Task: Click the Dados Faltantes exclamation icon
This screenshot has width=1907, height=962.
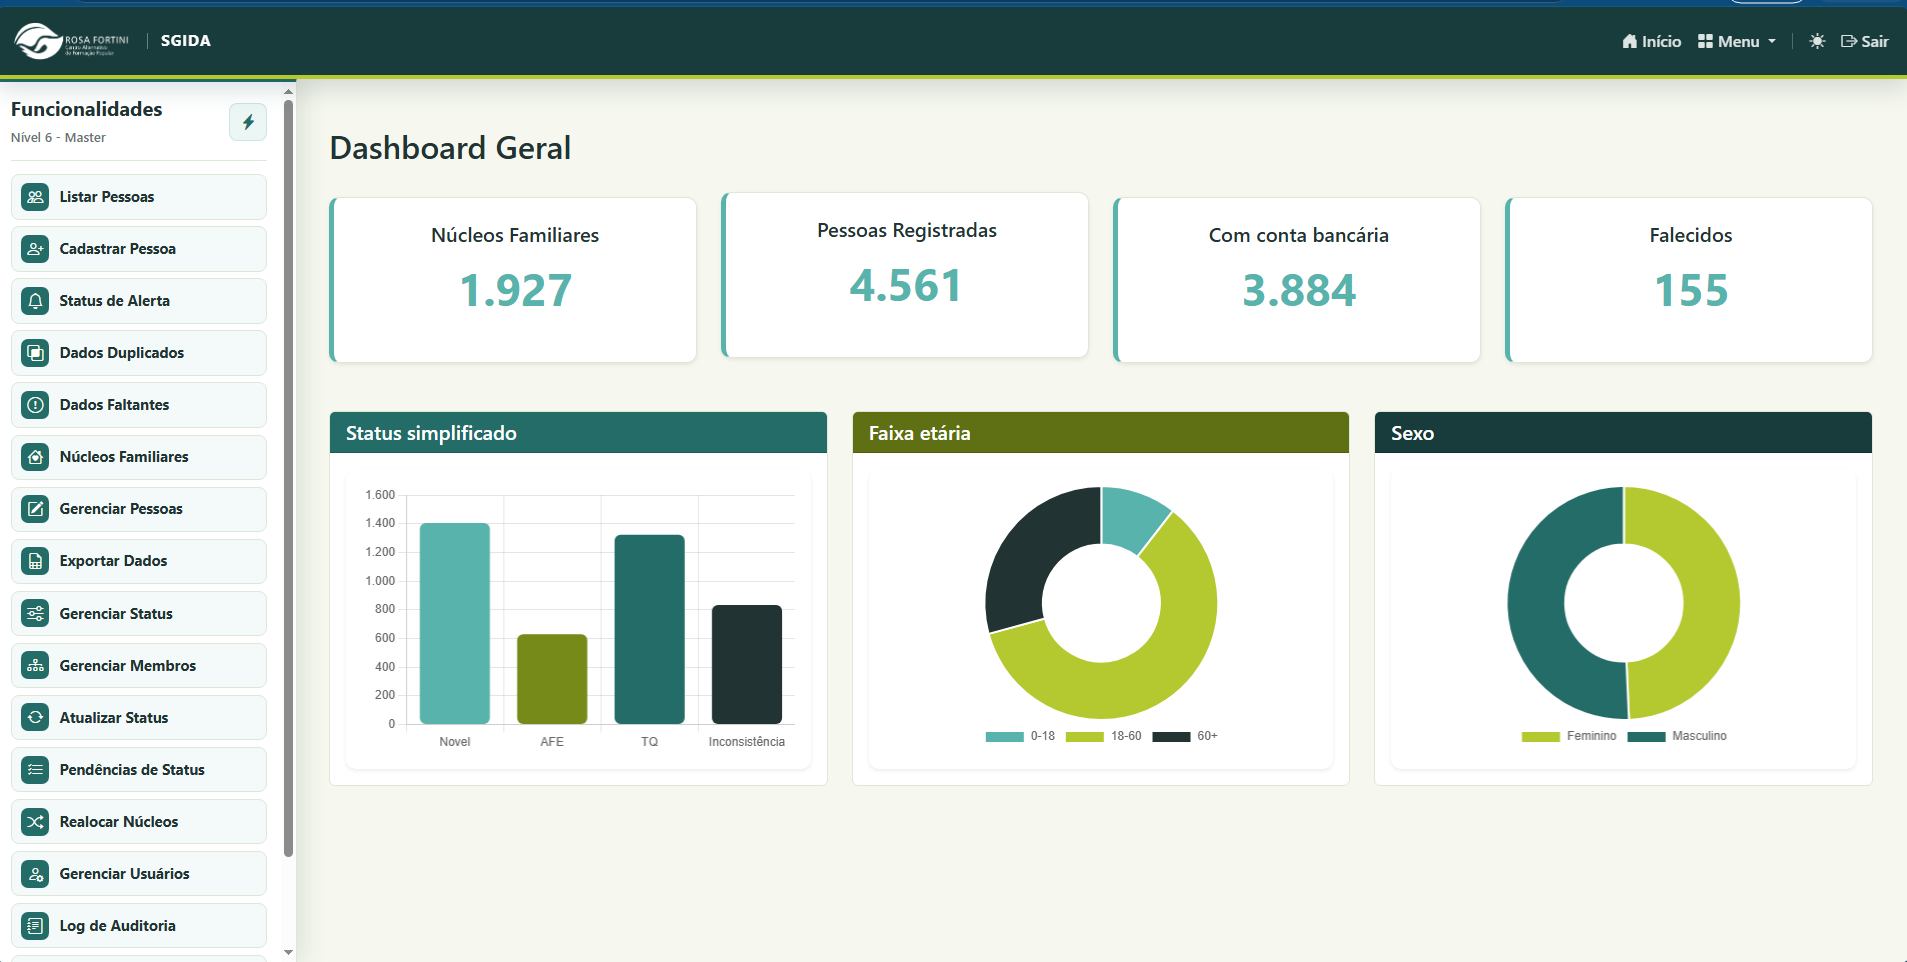Action: click(x=36, y=405)
